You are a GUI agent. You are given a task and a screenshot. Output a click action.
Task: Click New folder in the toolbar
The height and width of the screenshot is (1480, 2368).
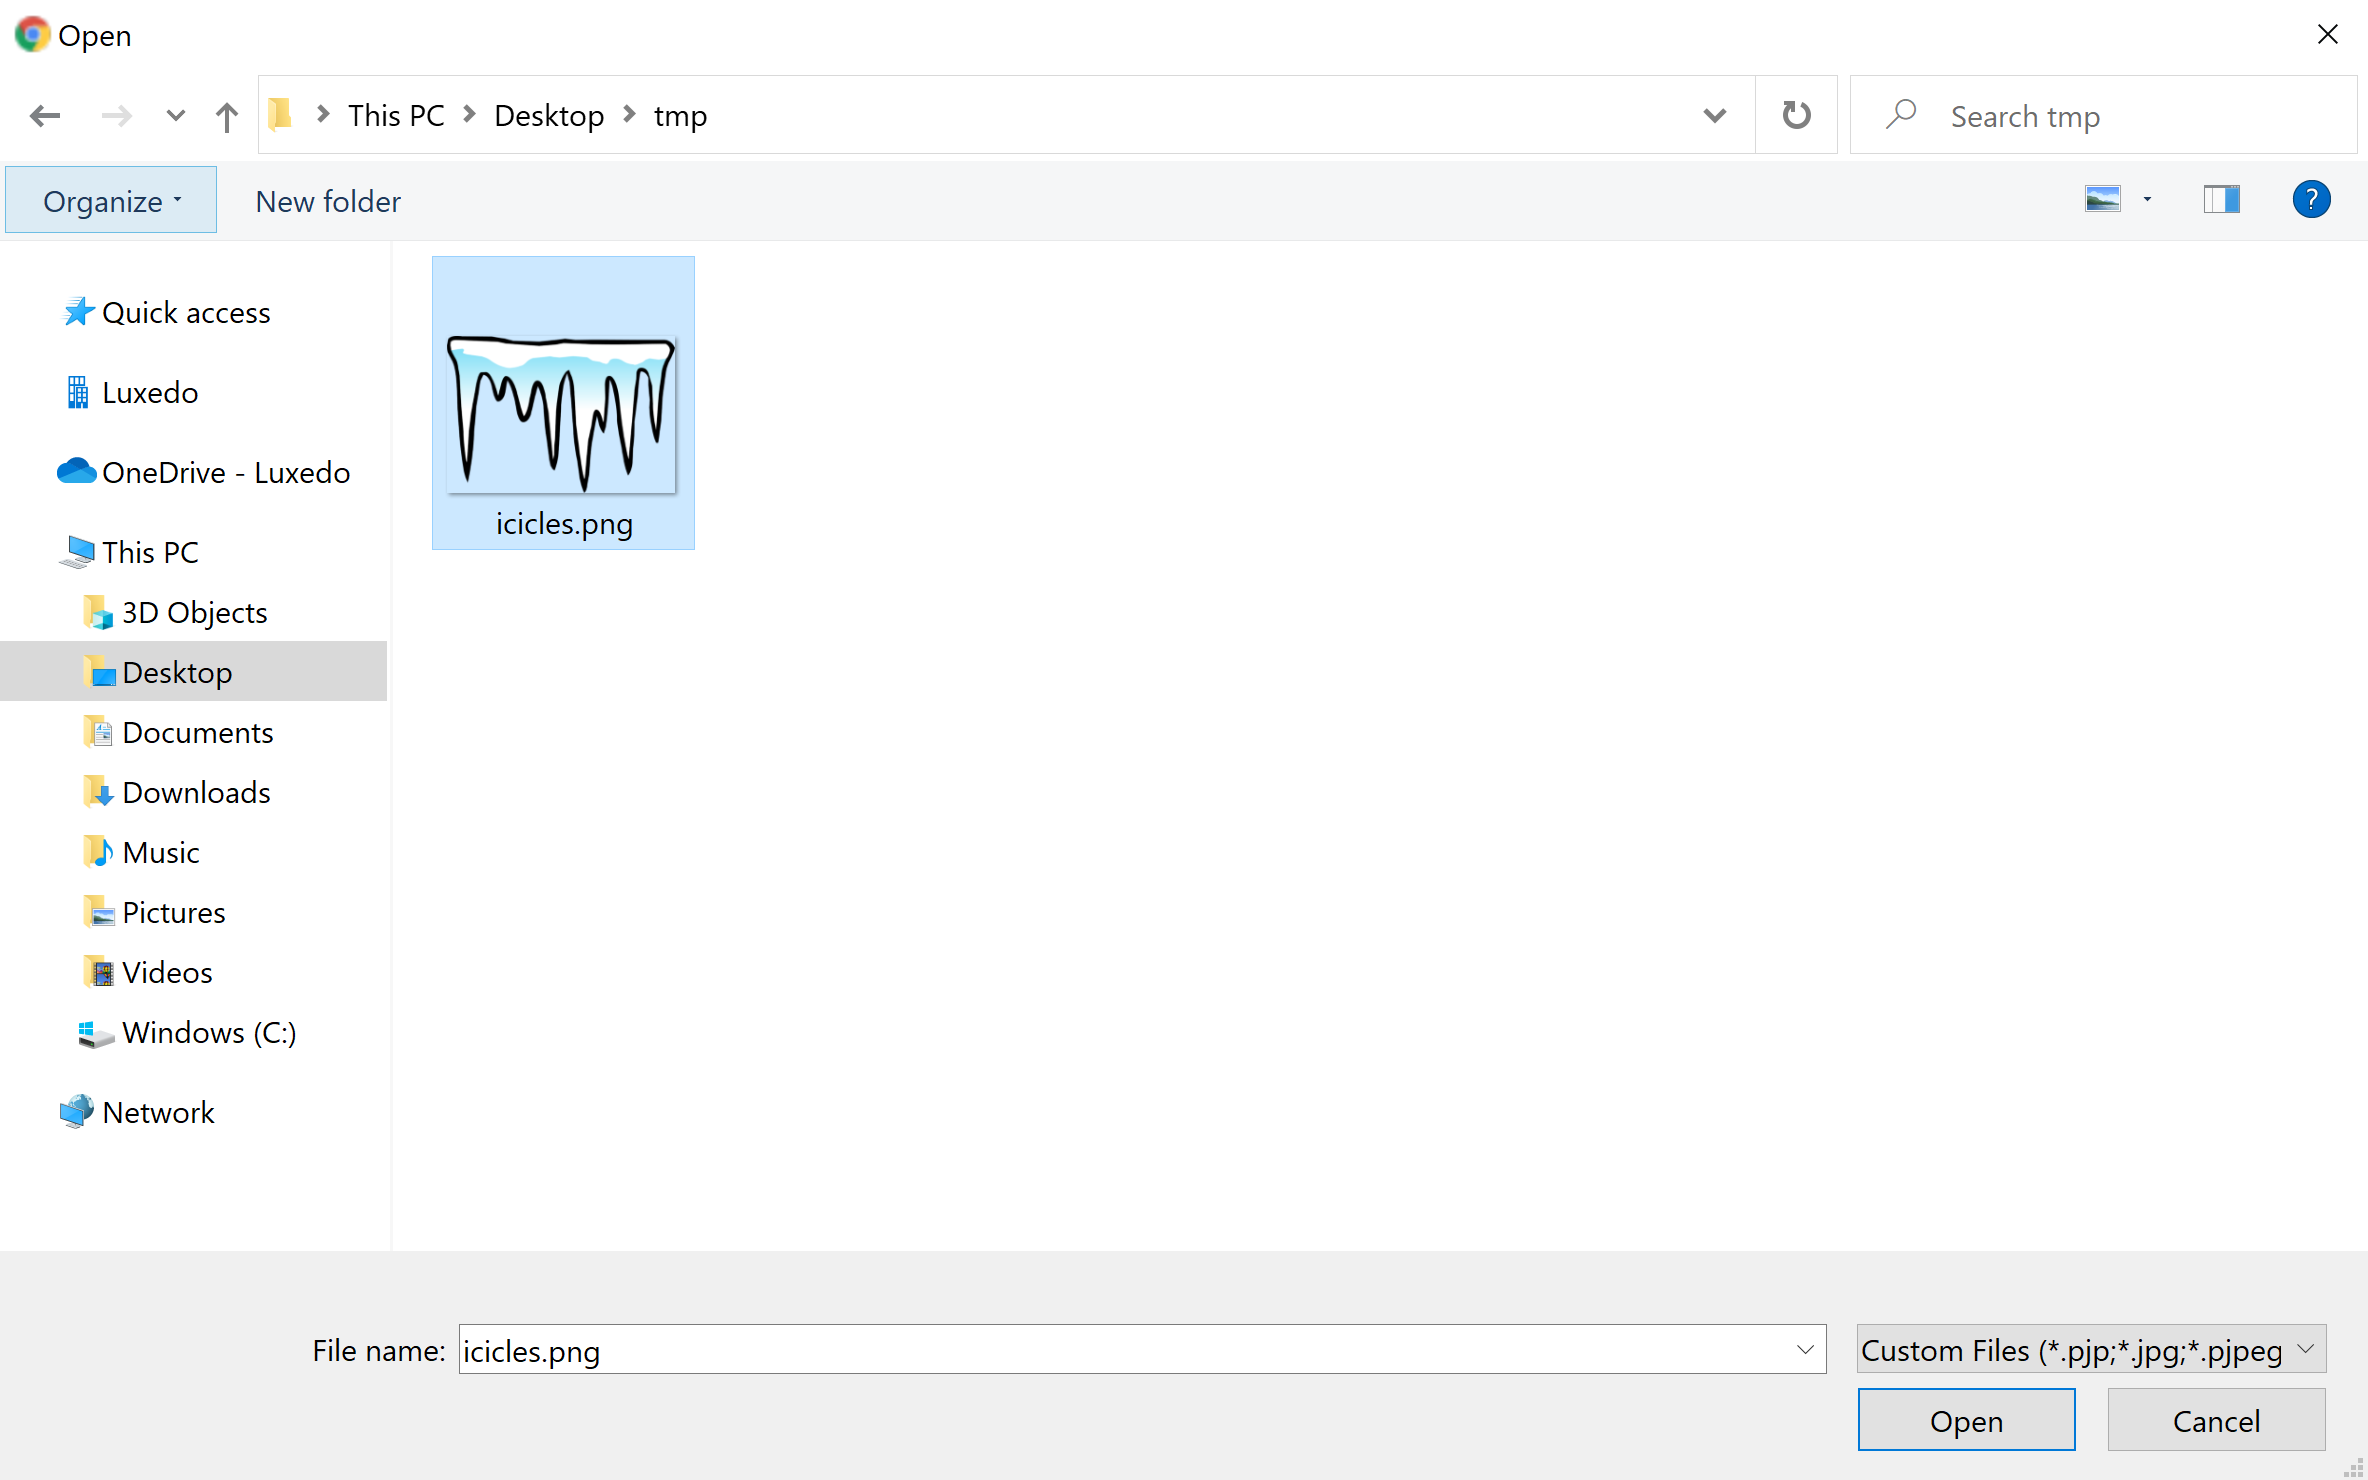[x=328, y=201]
